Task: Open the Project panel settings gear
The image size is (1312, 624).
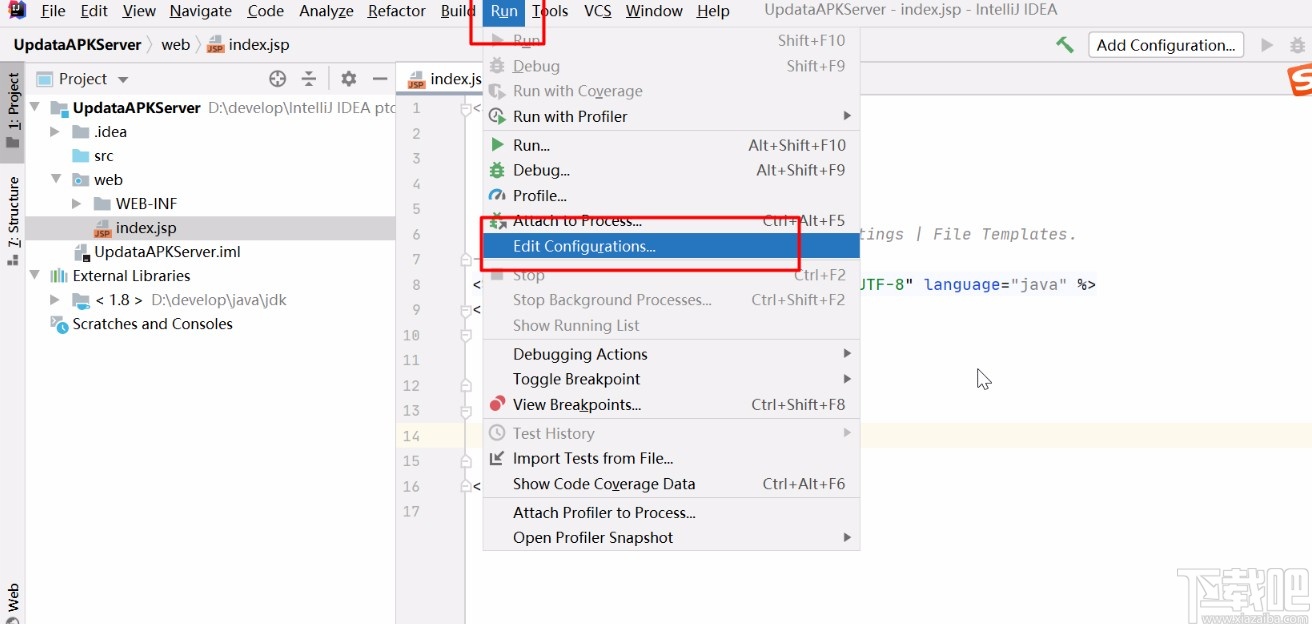Action: [347, 78]
